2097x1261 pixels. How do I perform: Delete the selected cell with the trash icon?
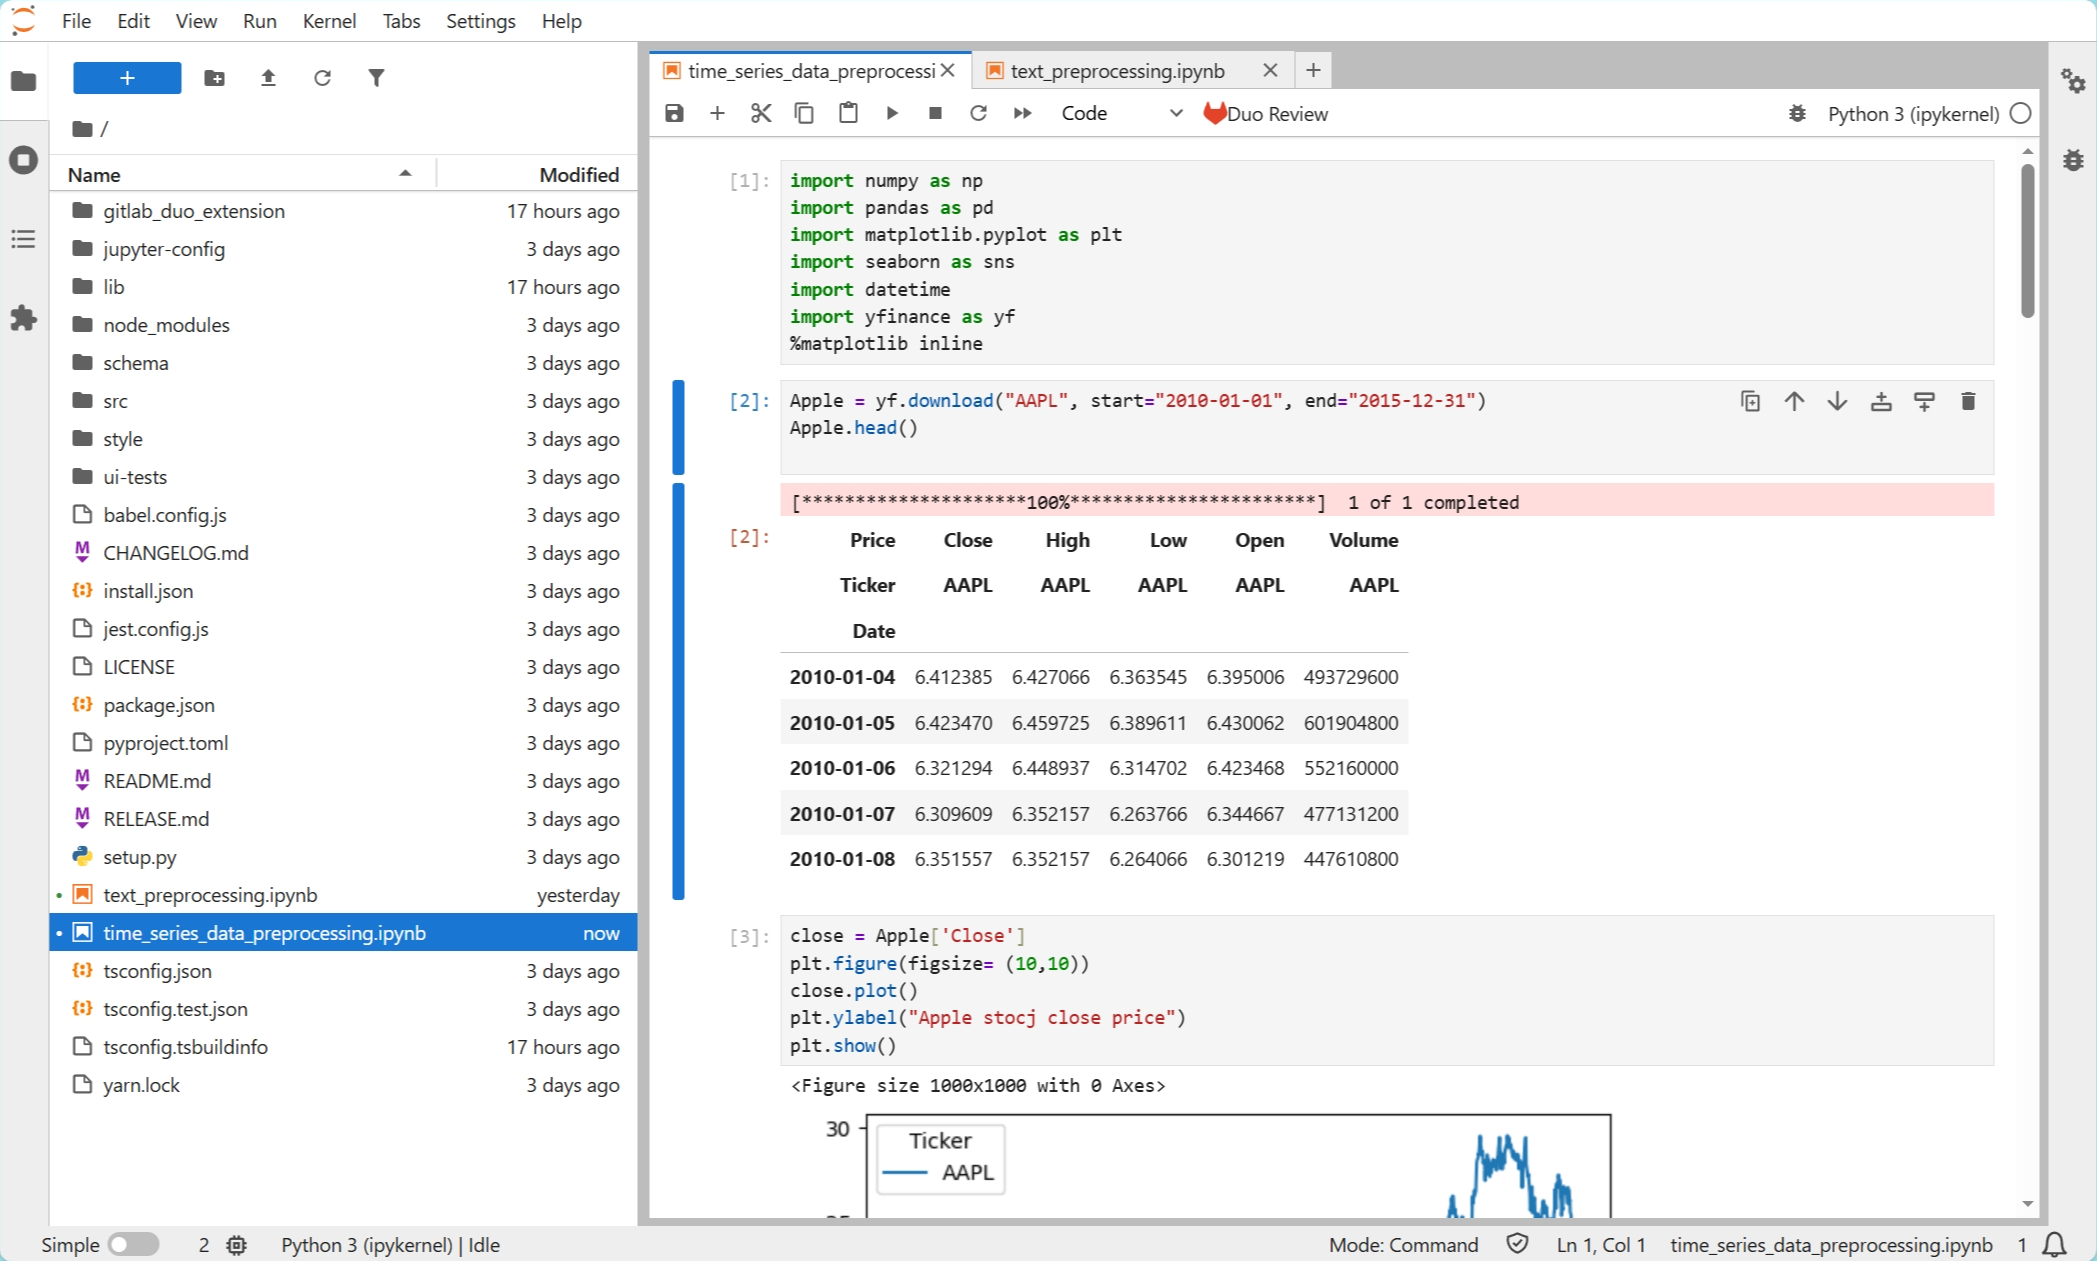click(x=1967, y=401)
